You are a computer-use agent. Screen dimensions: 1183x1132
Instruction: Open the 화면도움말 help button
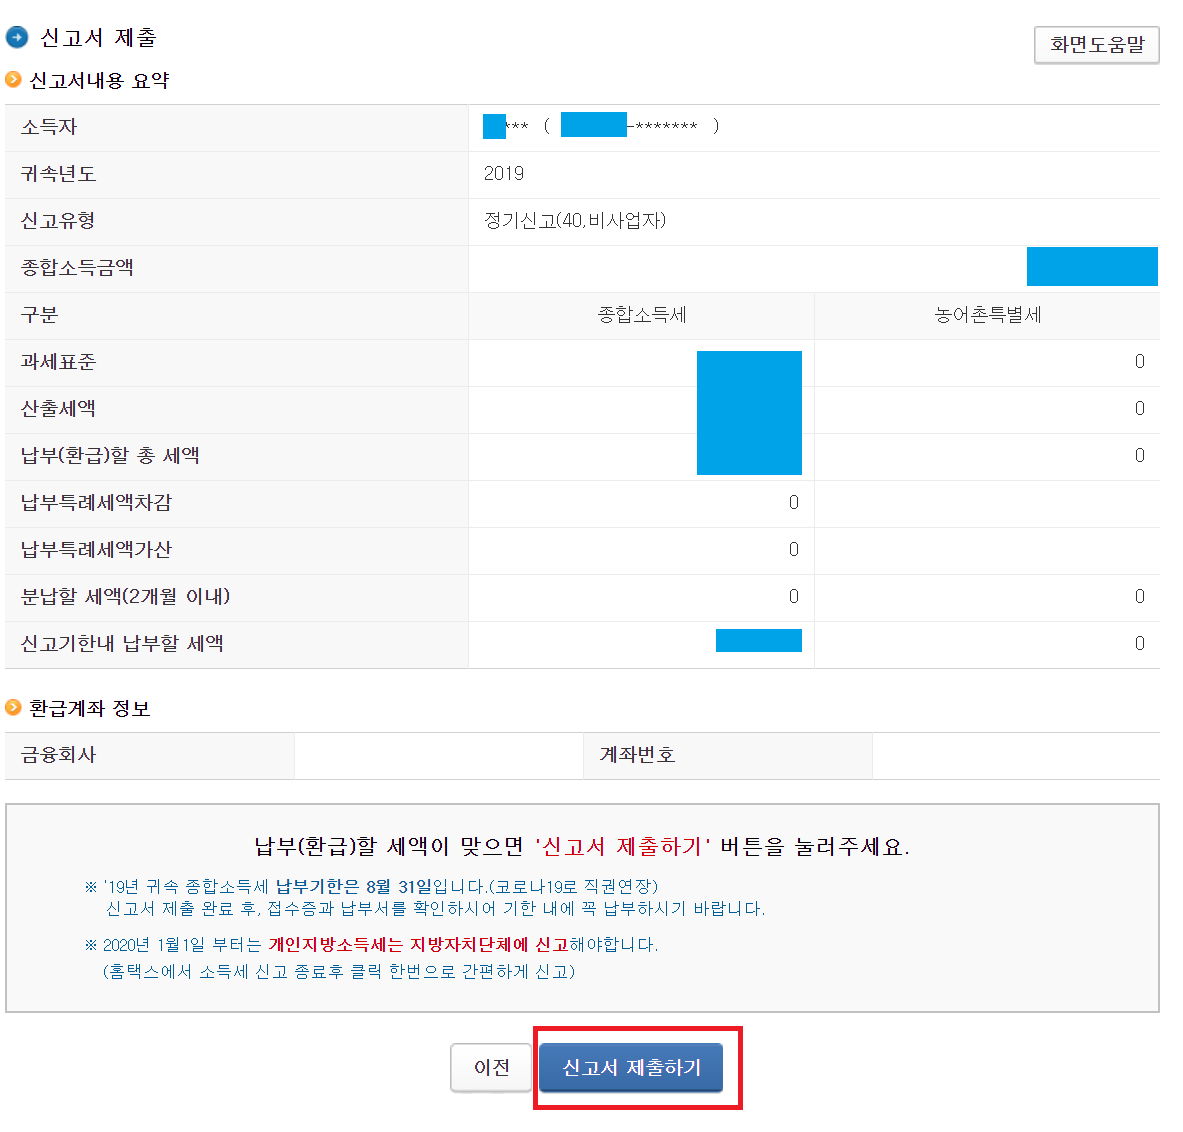click(x=1096, y=45)
